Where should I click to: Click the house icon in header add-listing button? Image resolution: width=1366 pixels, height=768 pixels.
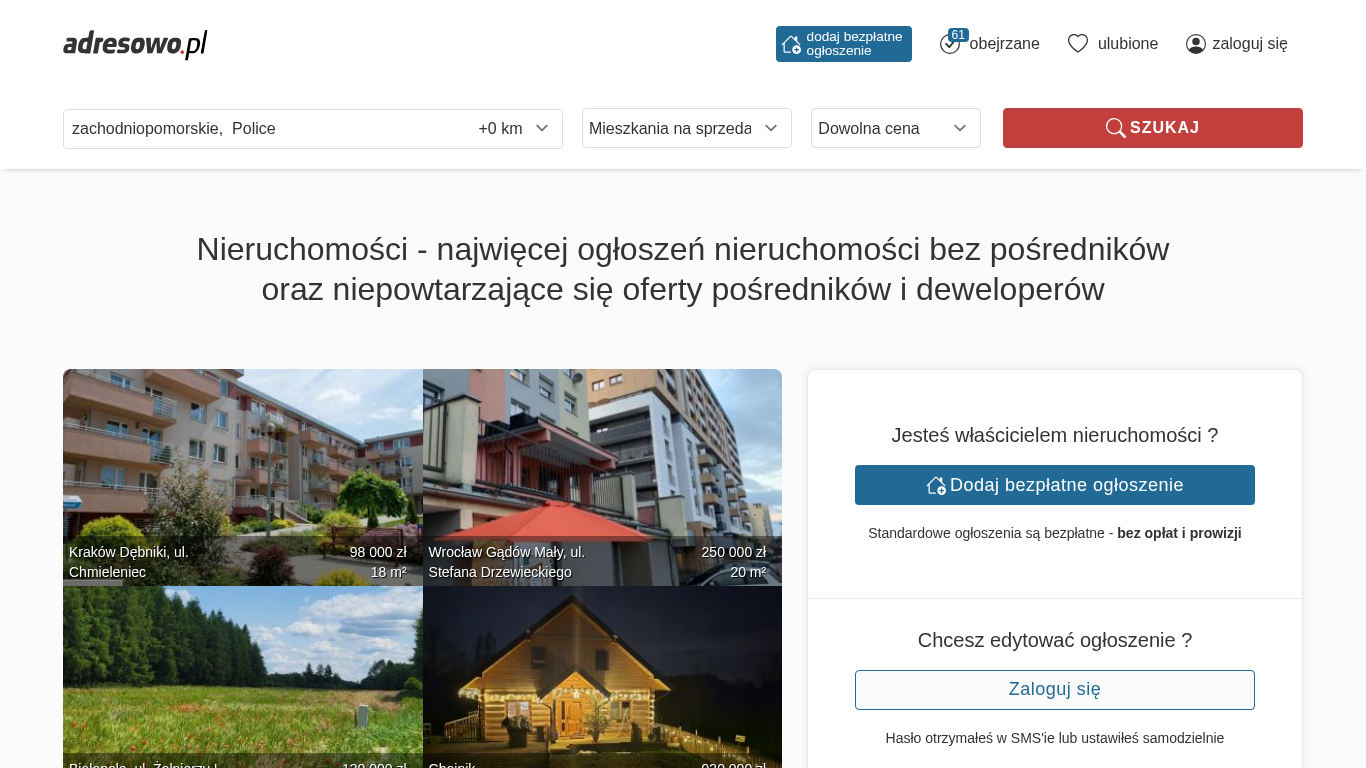[x=791, y=44]
